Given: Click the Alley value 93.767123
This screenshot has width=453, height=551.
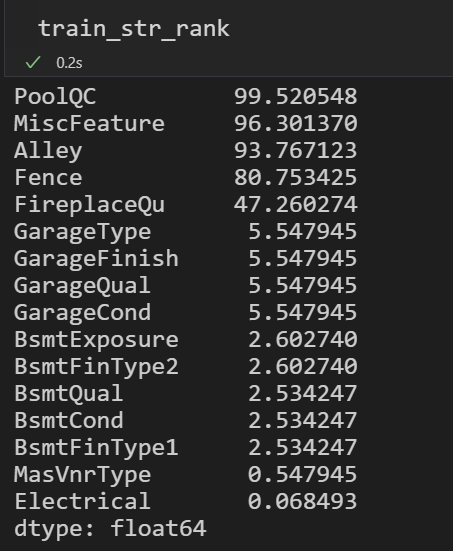Looking at the screenshot, I should click(x=296, y=150).
